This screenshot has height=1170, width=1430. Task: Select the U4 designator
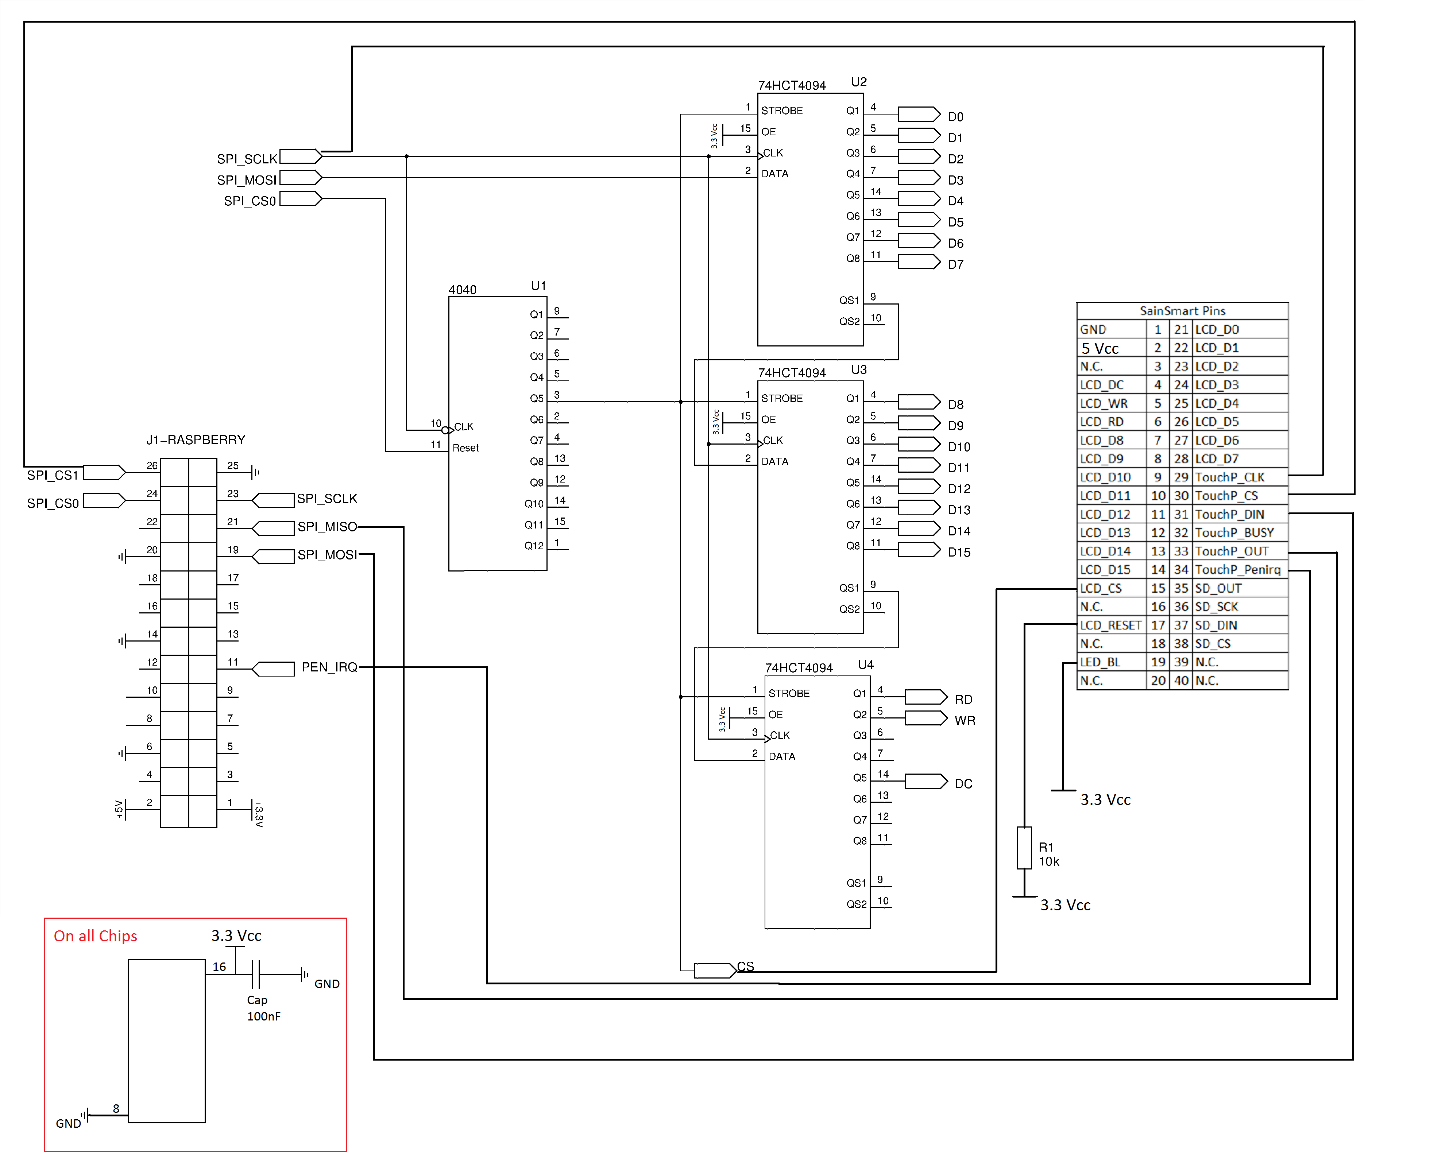[866, 665]
